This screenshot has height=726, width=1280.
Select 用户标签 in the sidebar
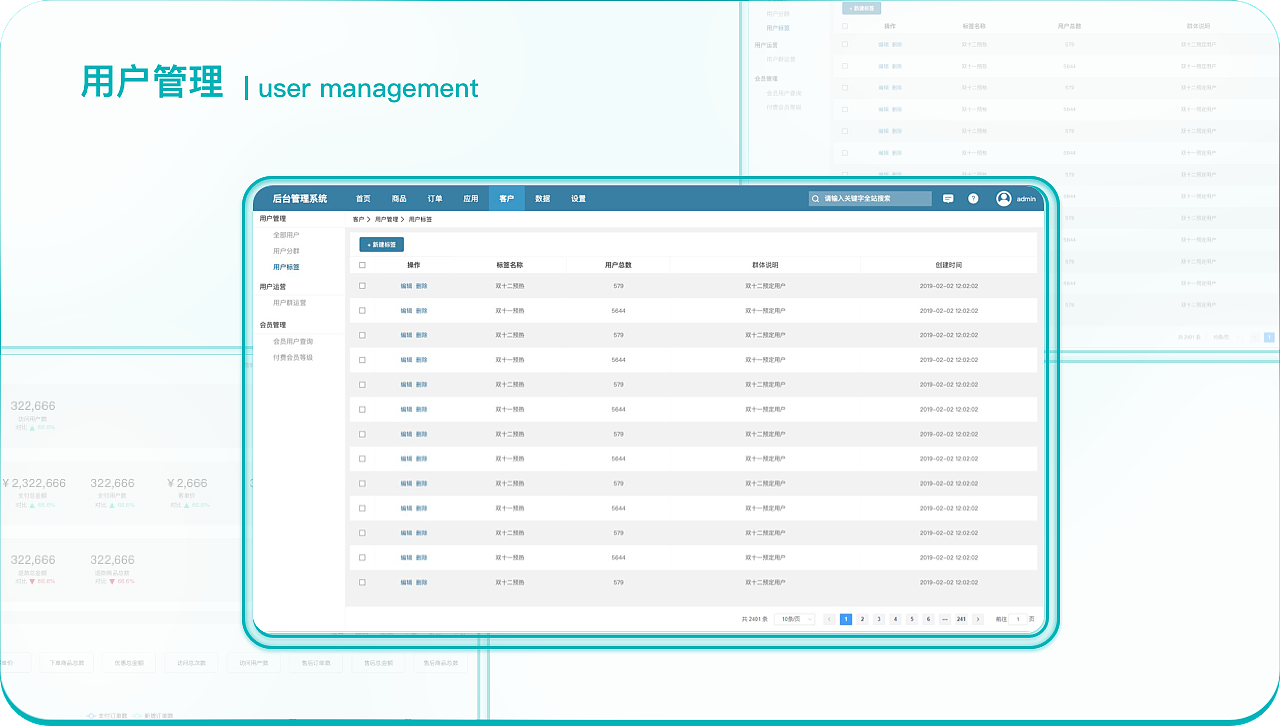pyautogui.click(x=286, y=267)
